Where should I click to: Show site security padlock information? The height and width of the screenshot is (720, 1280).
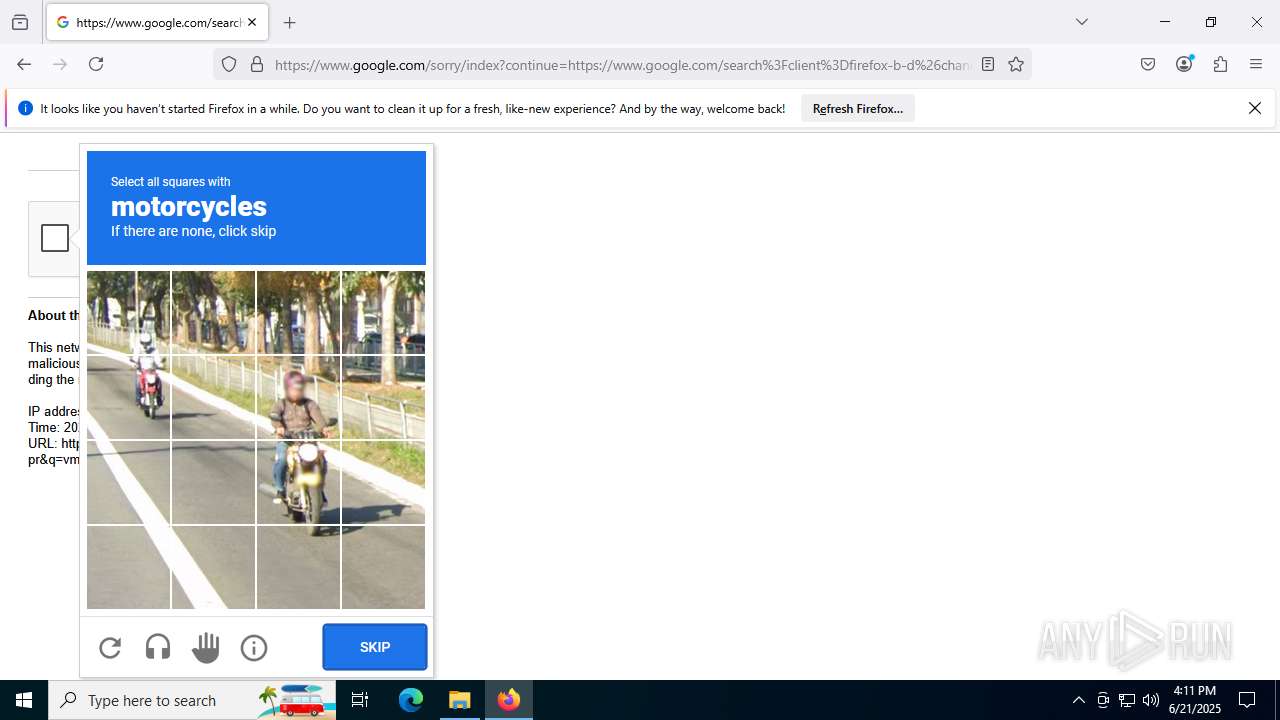pyautogui.click(x=257, y=64)
